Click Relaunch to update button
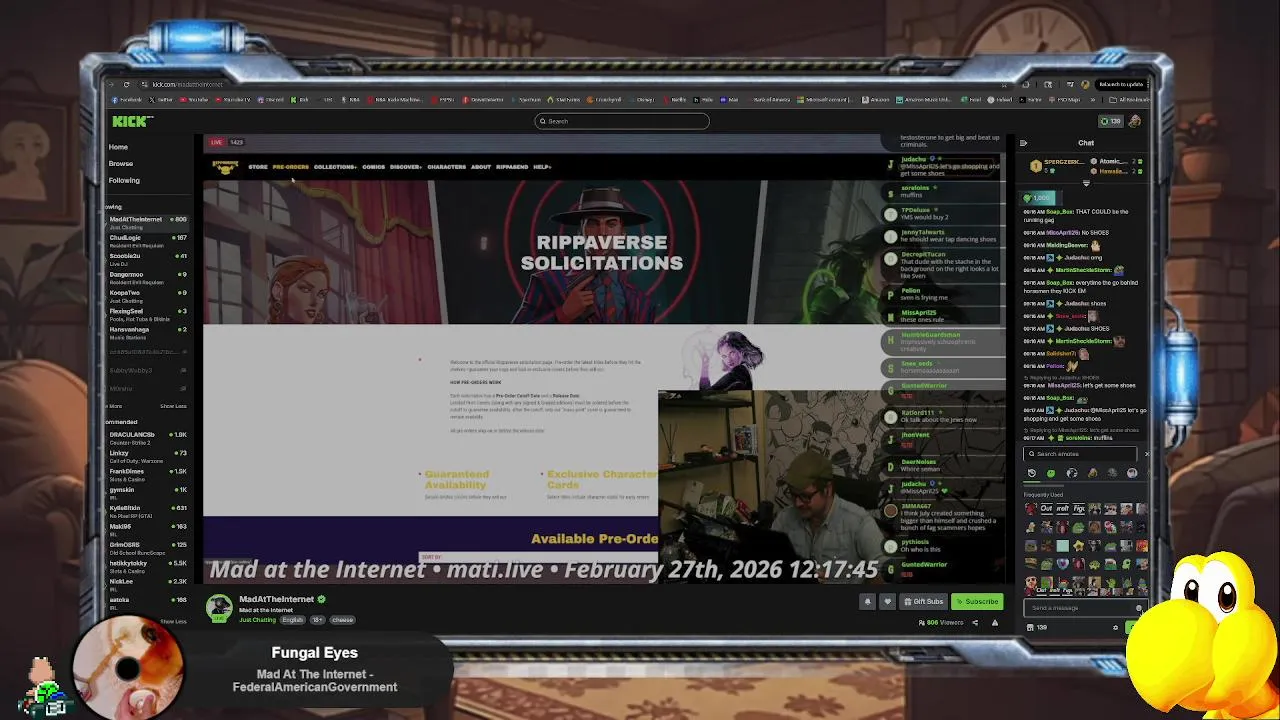Image resolution: width=1280 pixels, height=720 pixels. [x=1121, y=84]
